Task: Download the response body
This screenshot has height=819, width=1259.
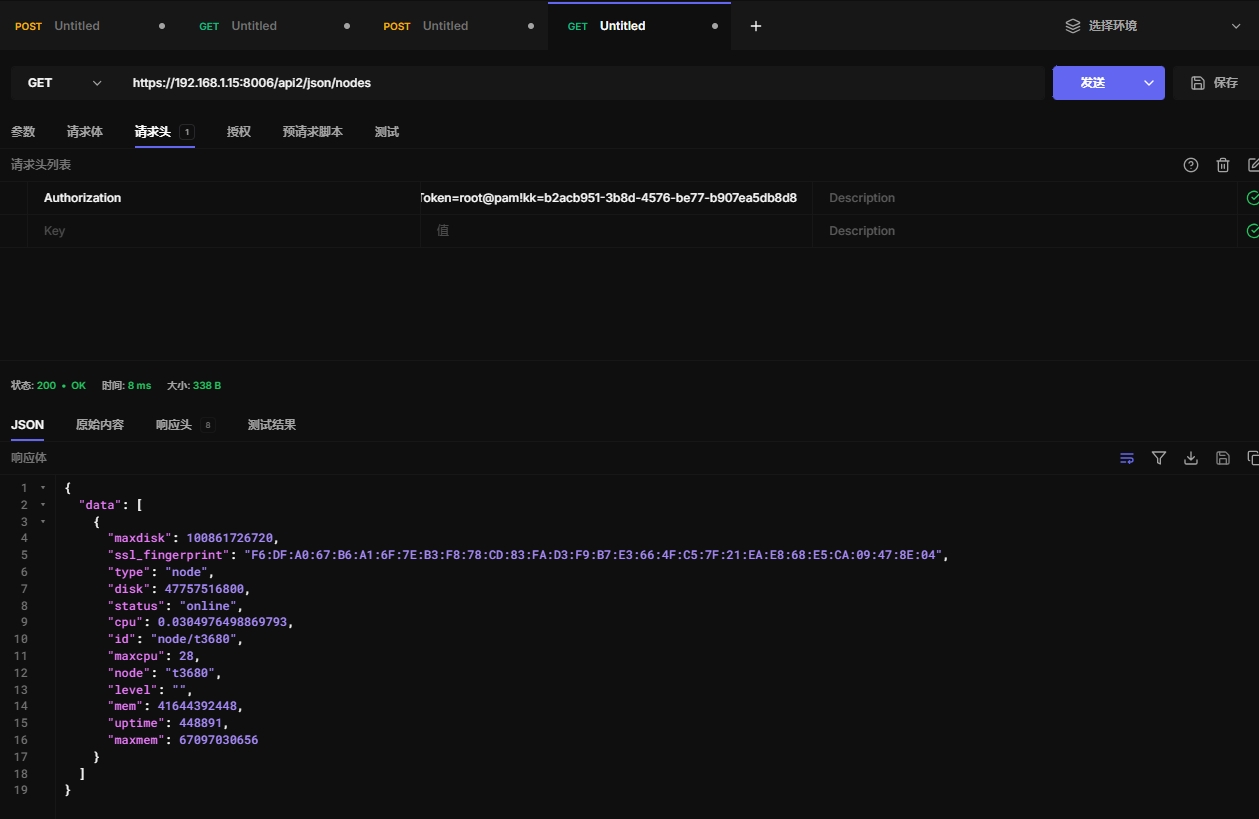Action: click(x=1190, y=458)
